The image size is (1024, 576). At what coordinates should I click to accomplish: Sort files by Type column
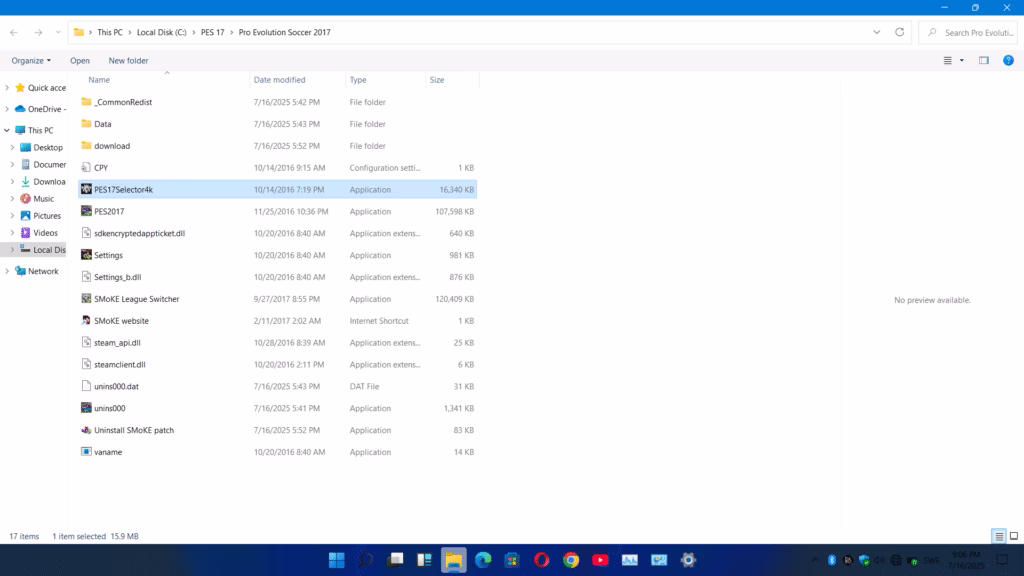358,80
